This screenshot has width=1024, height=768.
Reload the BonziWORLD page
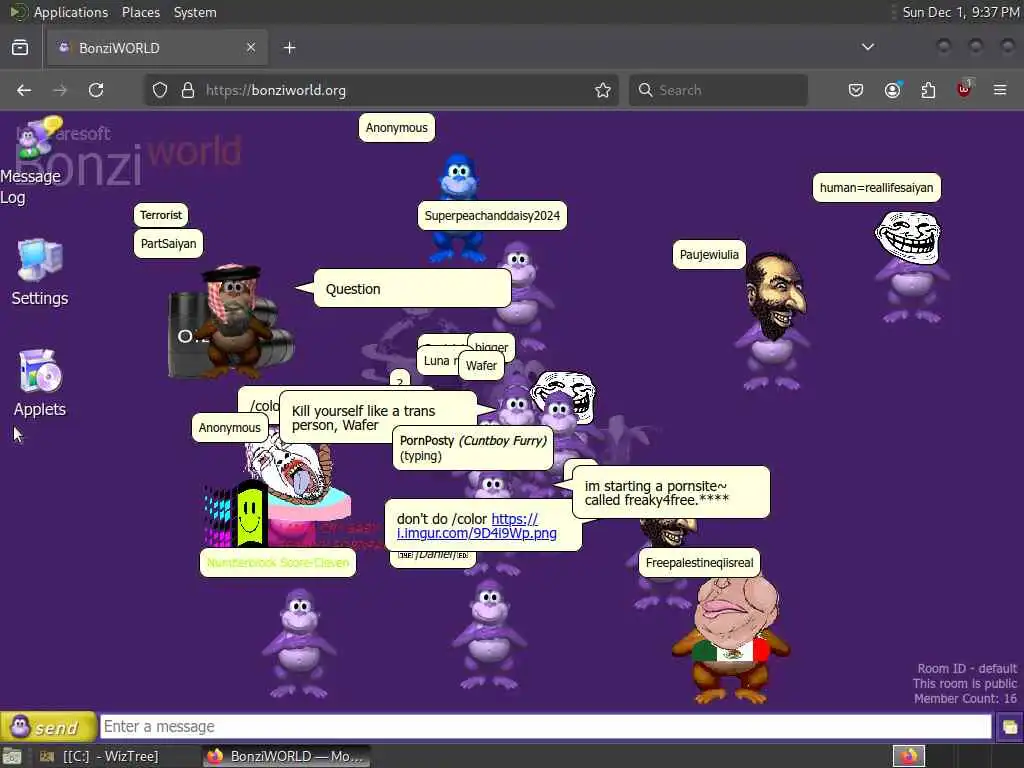pyautogui.click(x=96, y=90)
